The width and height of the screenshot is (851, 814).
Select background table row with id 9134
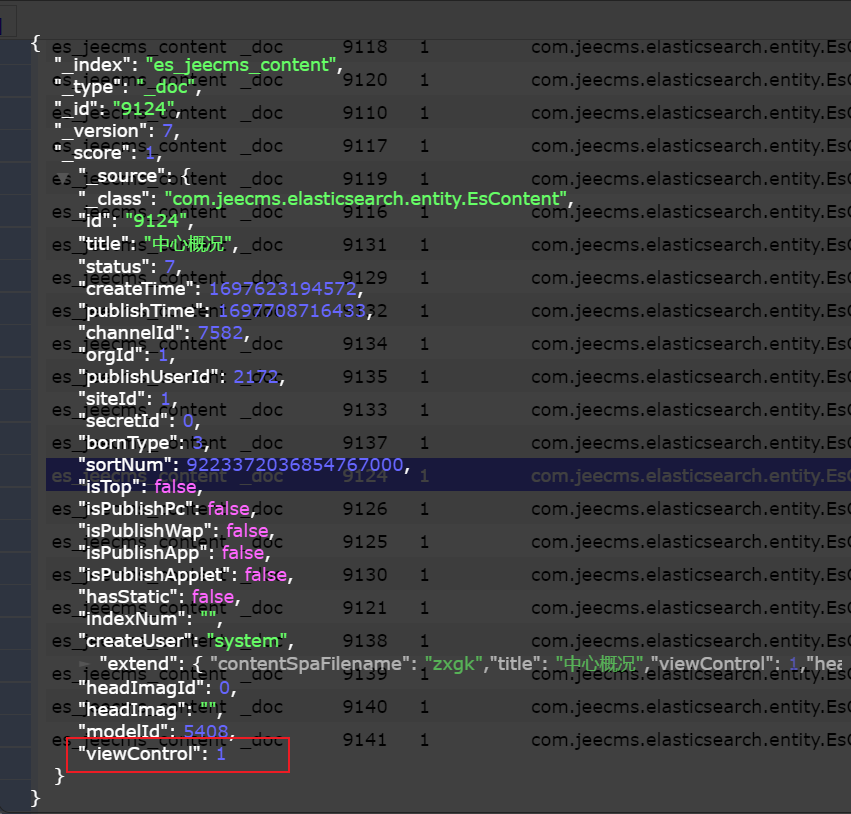[448, 344]
